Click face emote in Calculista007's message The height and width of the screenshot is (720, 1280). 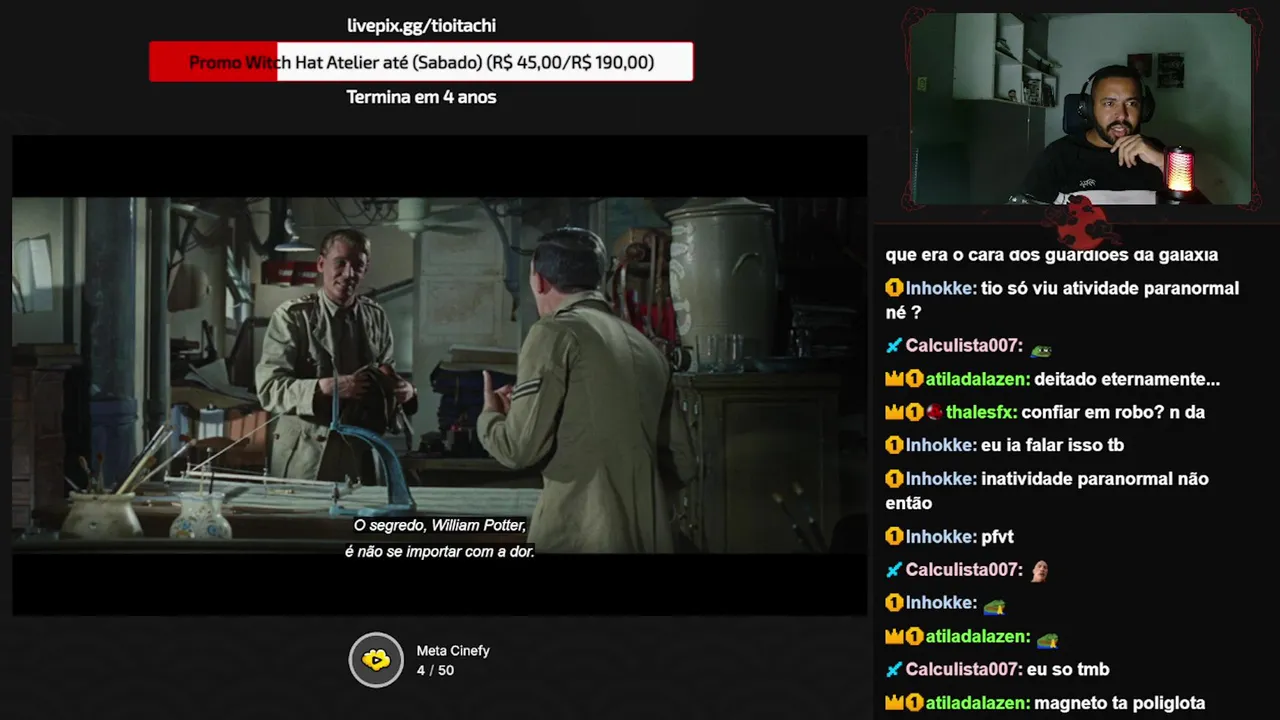(1039, 570)
